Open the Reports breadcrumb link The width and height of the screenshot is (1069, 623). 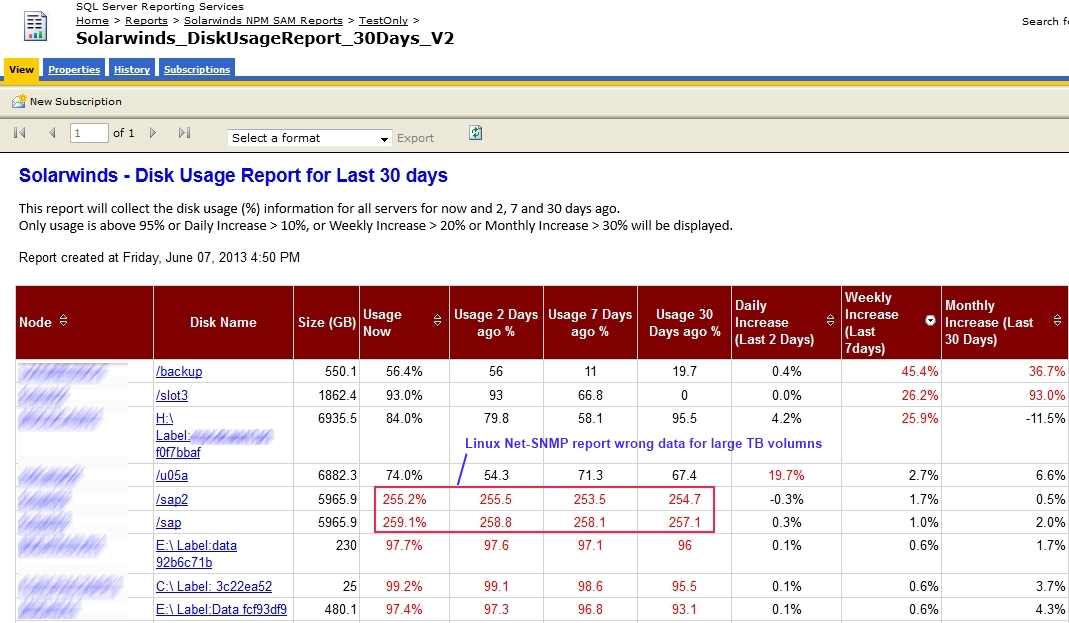point(146,20)
